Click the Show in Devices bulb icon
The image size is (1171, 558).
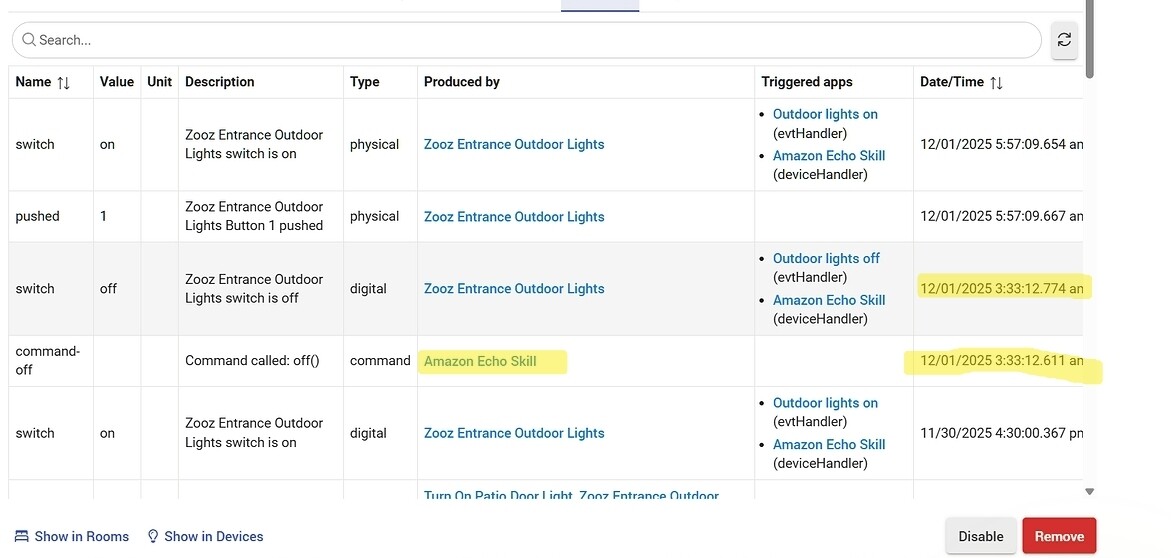tap(153, 536)
